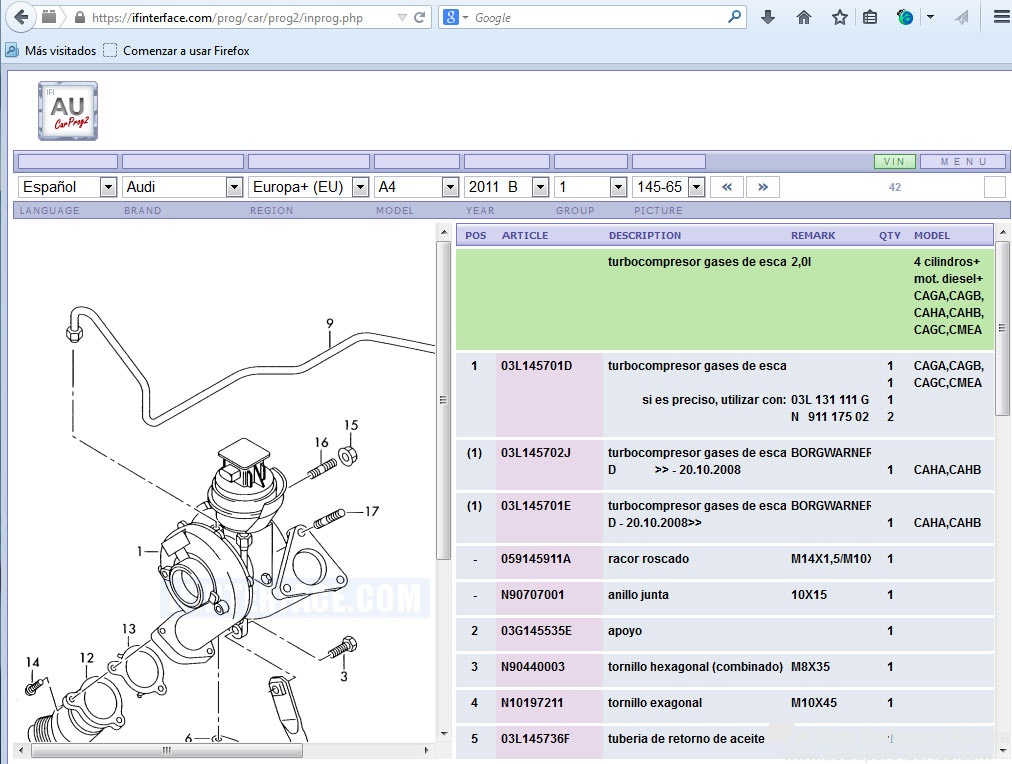Click the green turbocompresor header row
The height and width of the screenshot is (764, 1012).
[725, 299]
